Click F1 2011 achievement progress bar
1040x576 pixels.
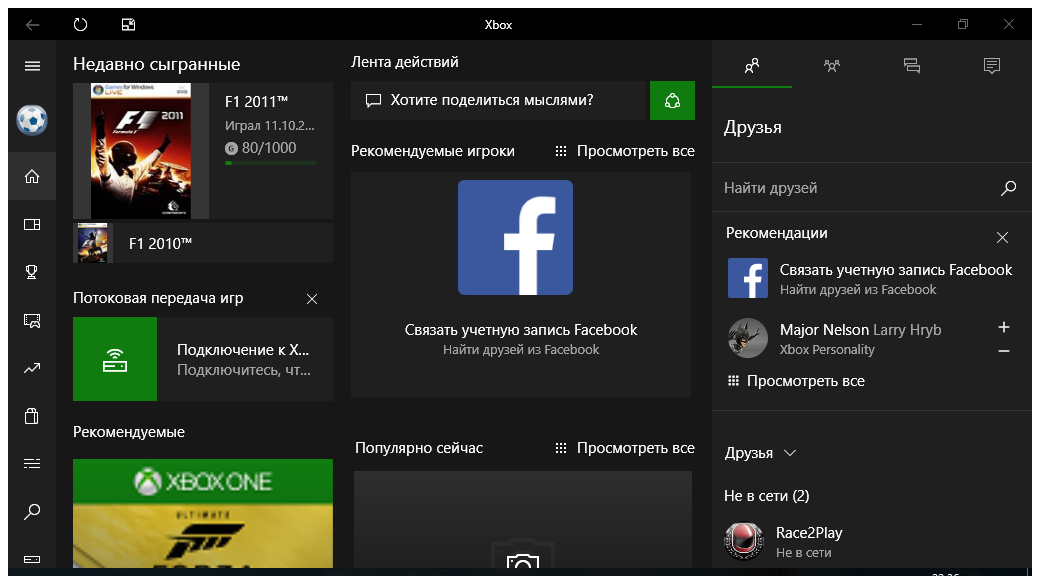[271, 163]
